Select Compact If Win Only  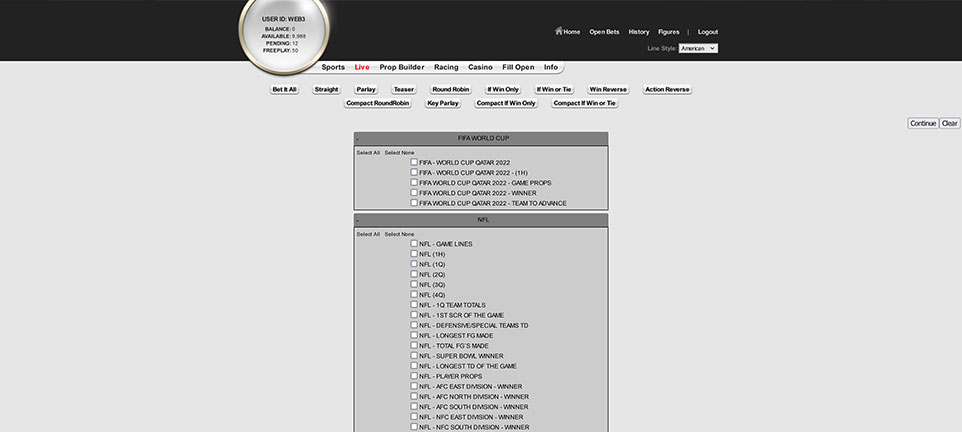[506, 103]
